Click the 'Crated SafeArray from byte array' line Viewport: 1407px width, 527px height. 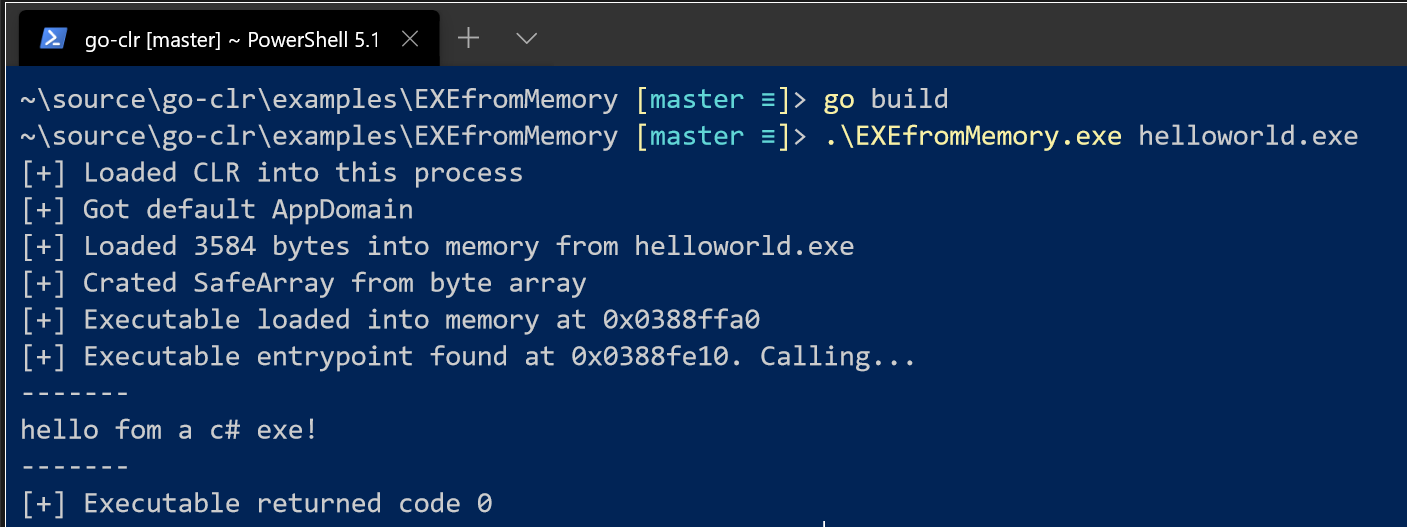pos(334,283)
